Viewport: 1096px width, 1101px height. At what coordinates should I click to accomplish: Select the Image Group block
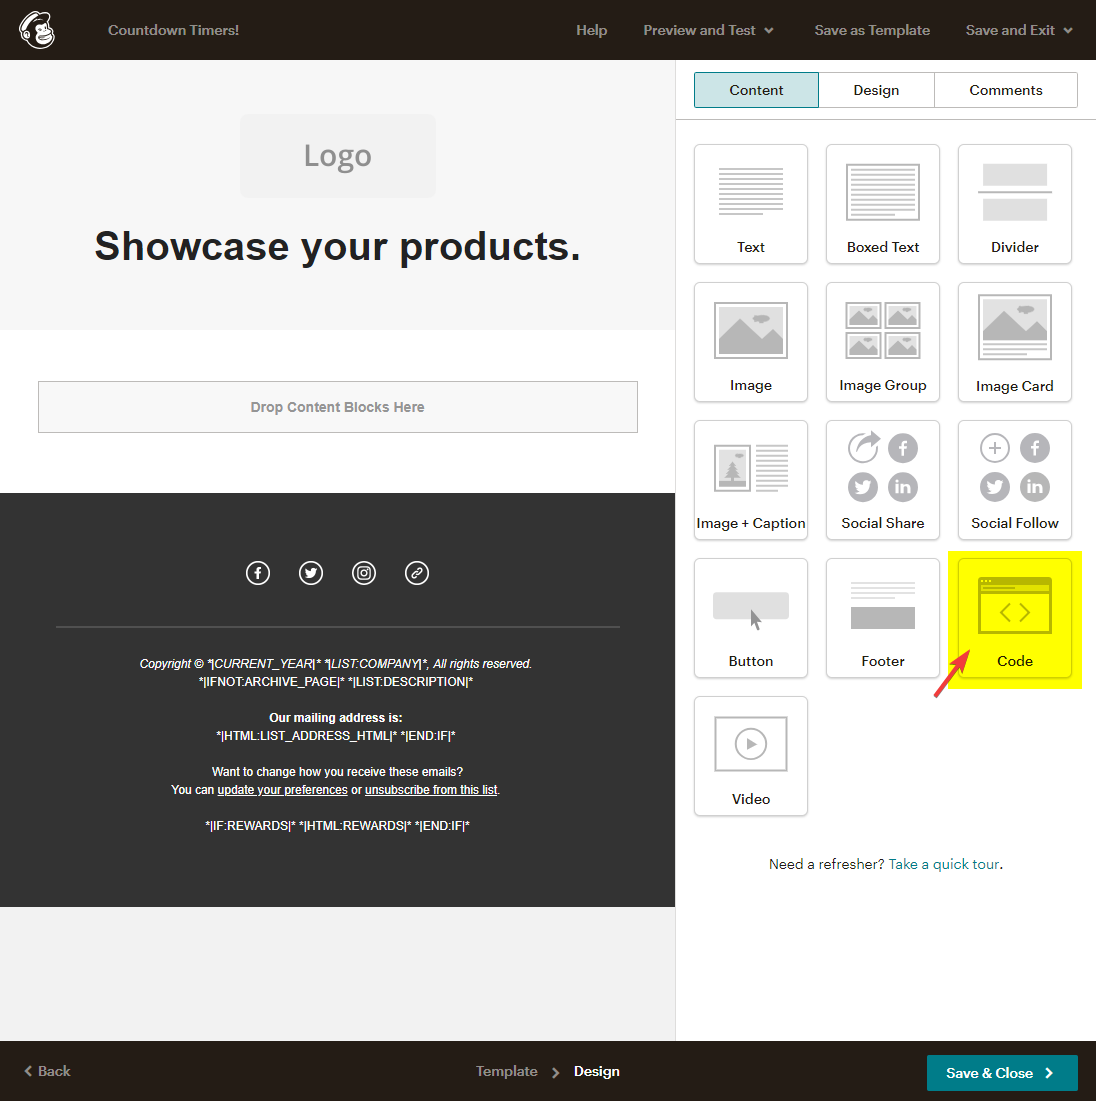(x=882, y=342)
